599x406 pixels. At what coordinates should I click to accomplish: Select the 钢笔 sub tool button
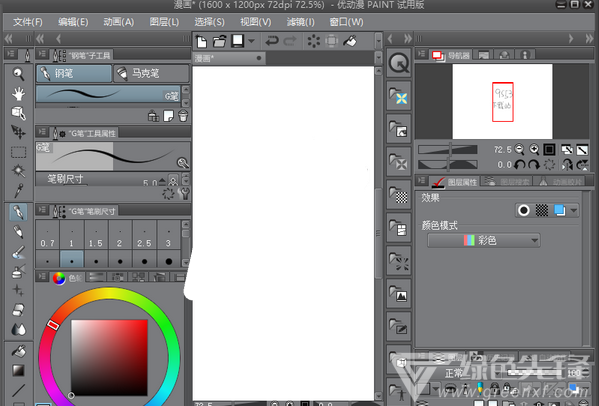coord(74,73)
